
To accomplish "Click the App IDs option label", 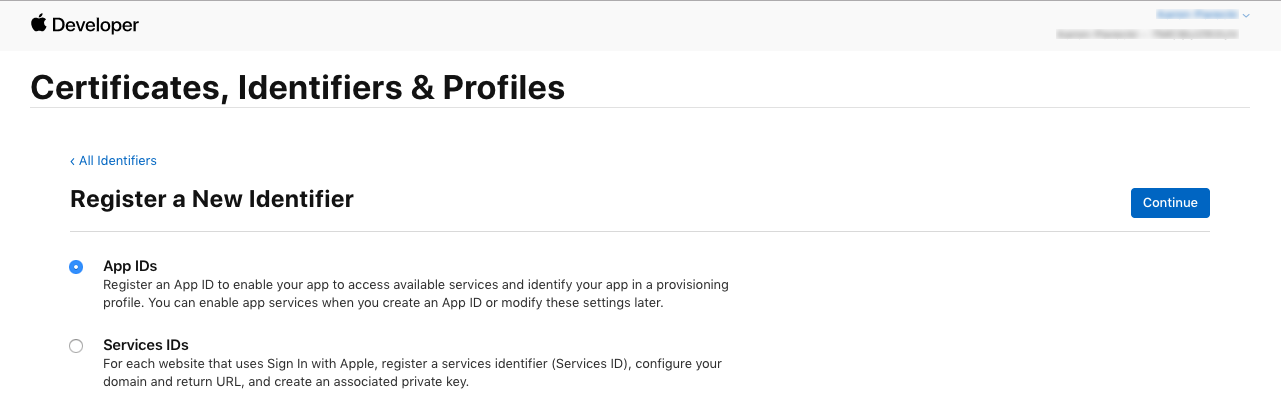I will pyautogui.click(x=130, y=266).
